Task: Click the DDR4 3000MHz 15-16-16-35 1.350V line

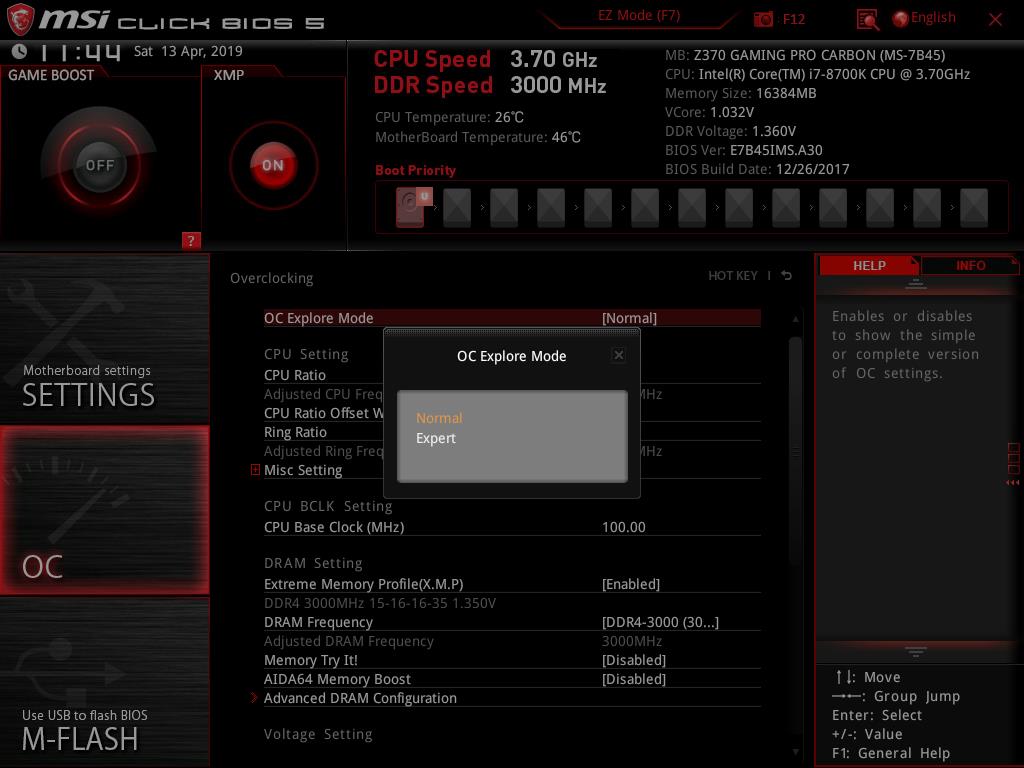Action: coord(380,603)
